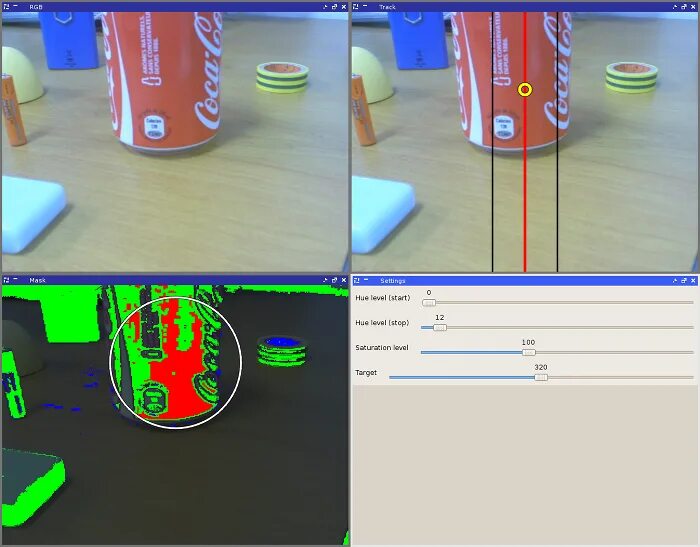Image resolution: width=700 pixels, height=547 pixels.
Task: Click the 'RGB' window title text
Action: click(x=36, y=7)
